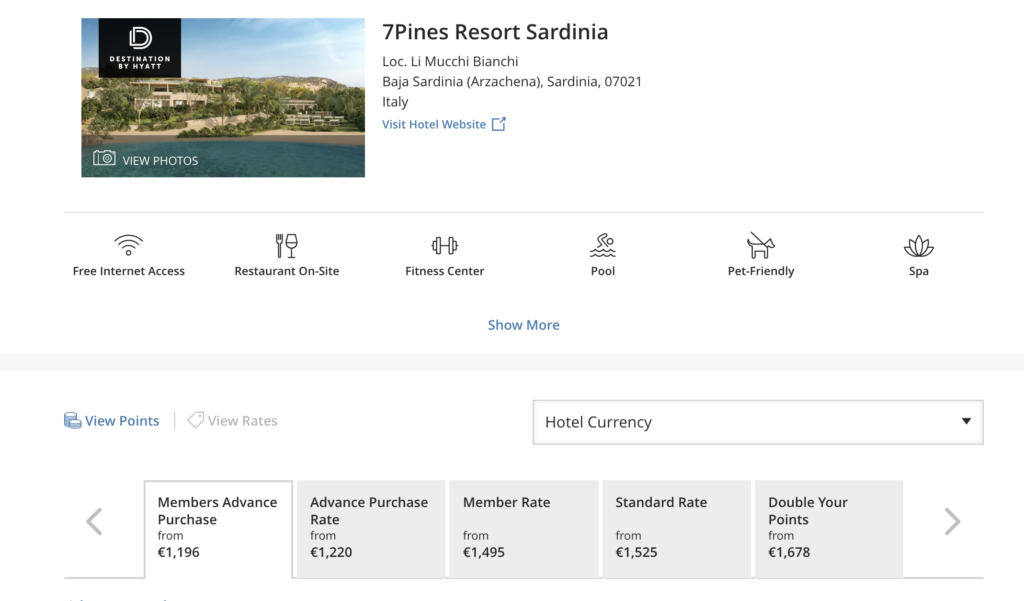Expand amenities with Show More
Viewport: 1024px width, 601px height.
pos(524,325)
